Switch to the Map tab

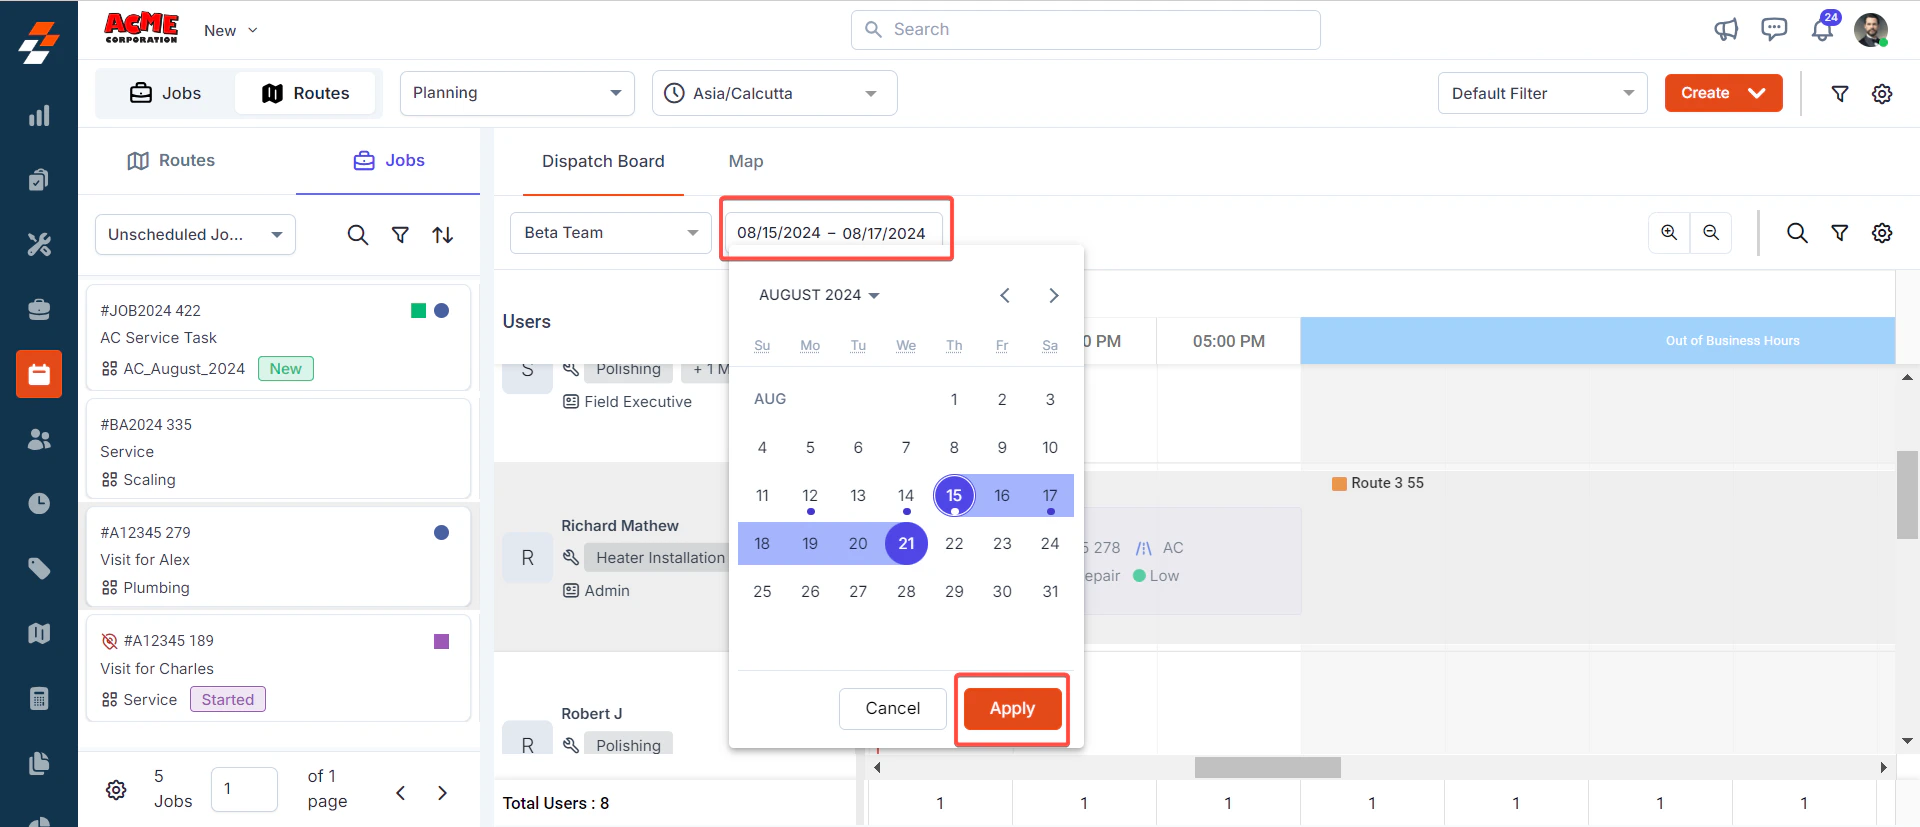pyautogui.click(x=745, y=161)
